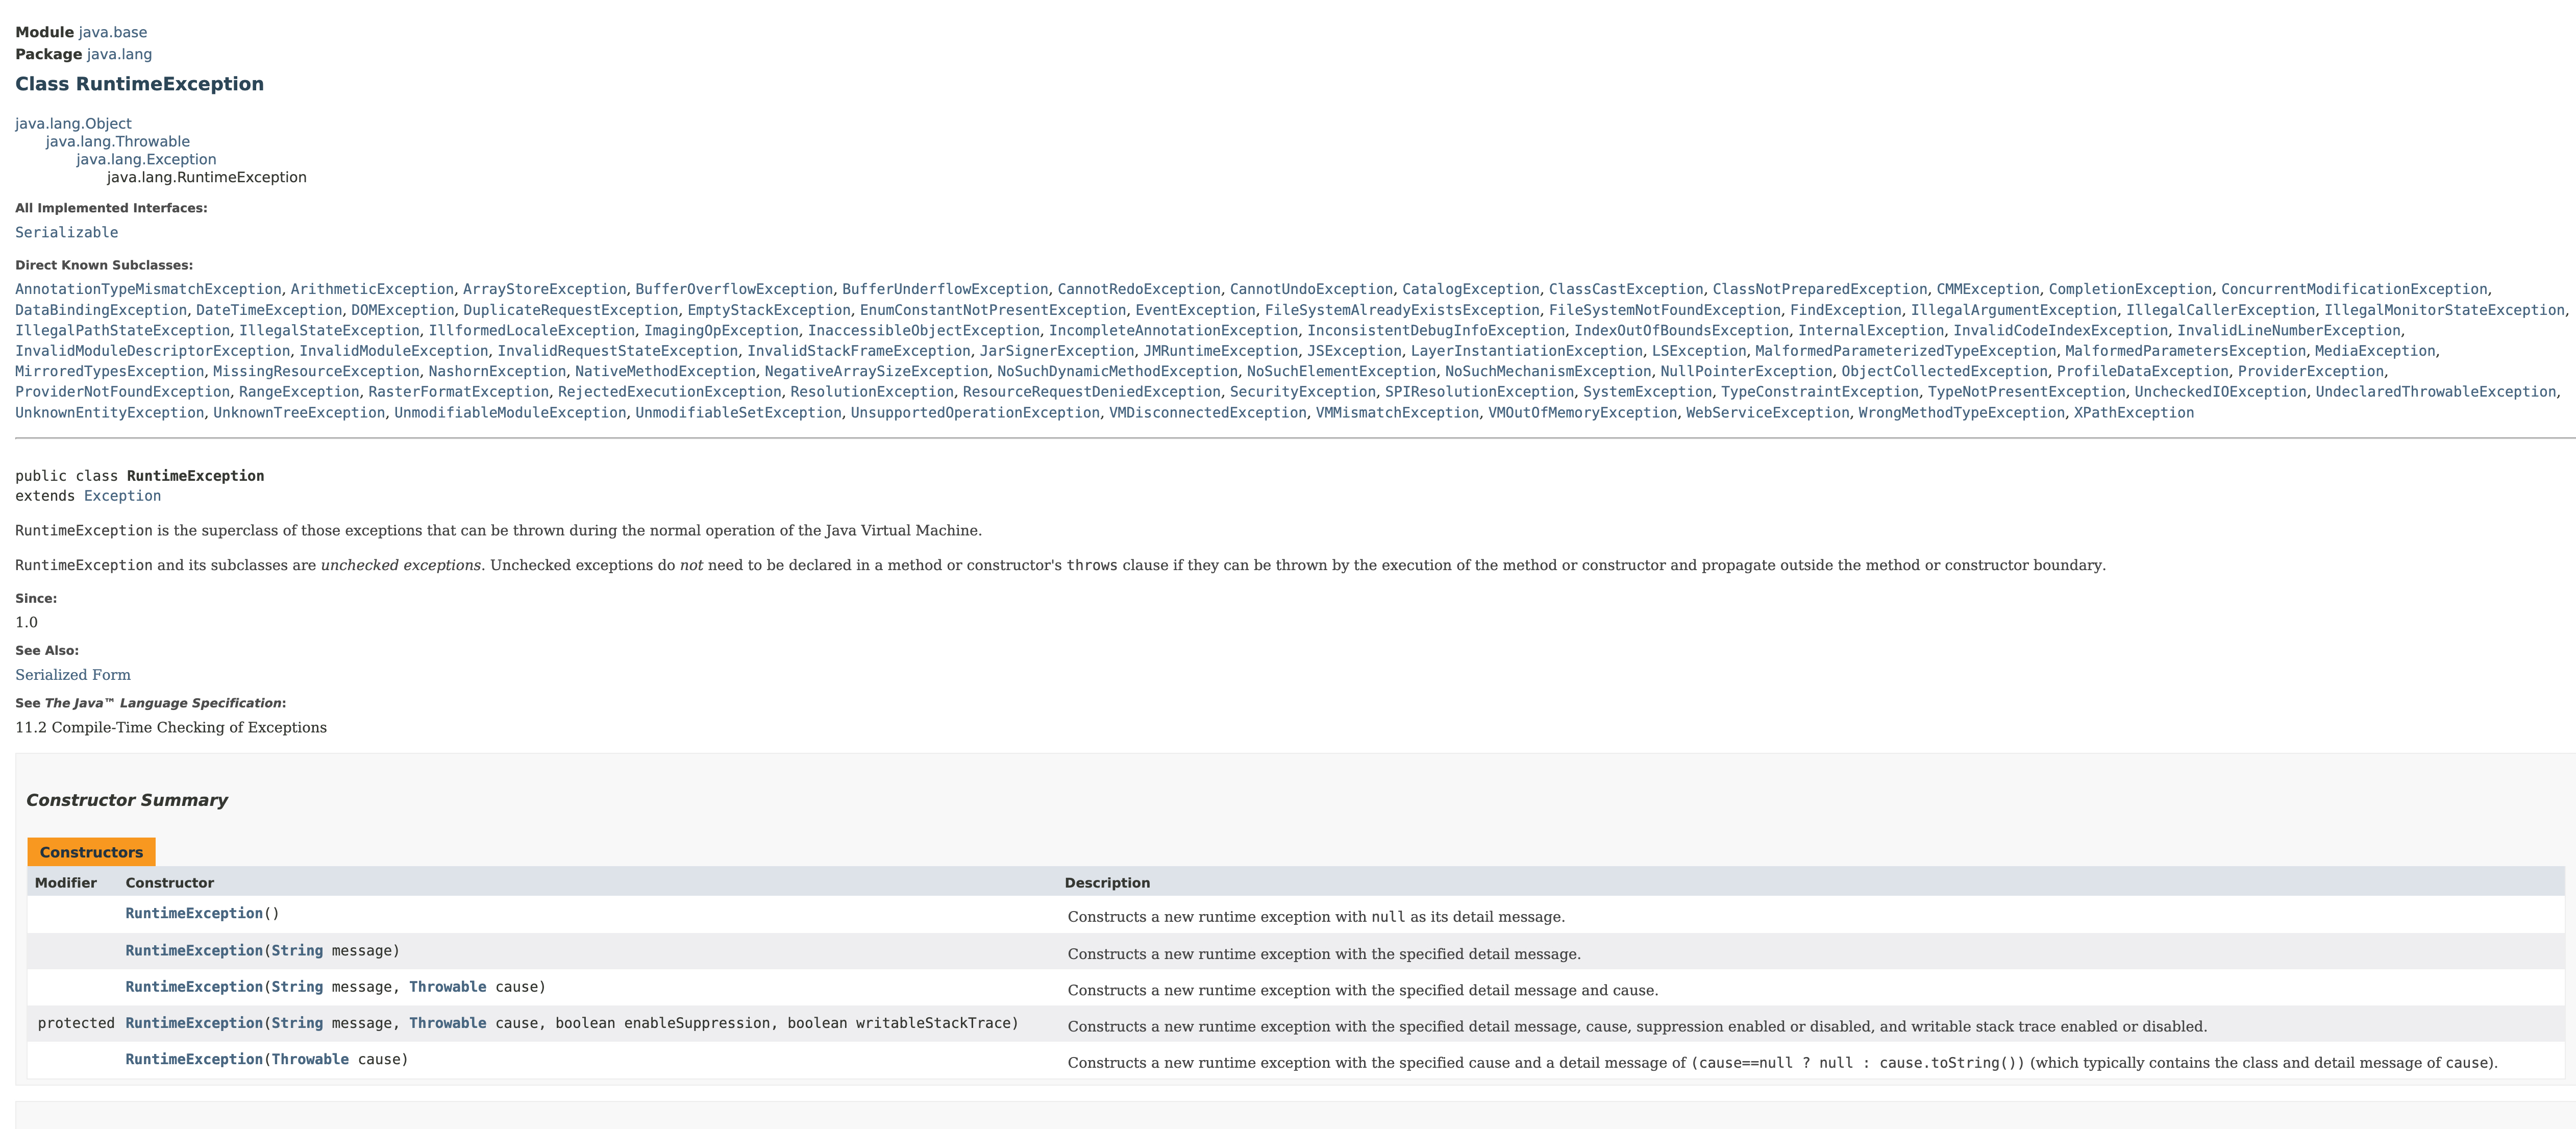Go to ClassCastException subclass
The width and height of the screenshot is (2576, 1129).
coord(1625,290)
